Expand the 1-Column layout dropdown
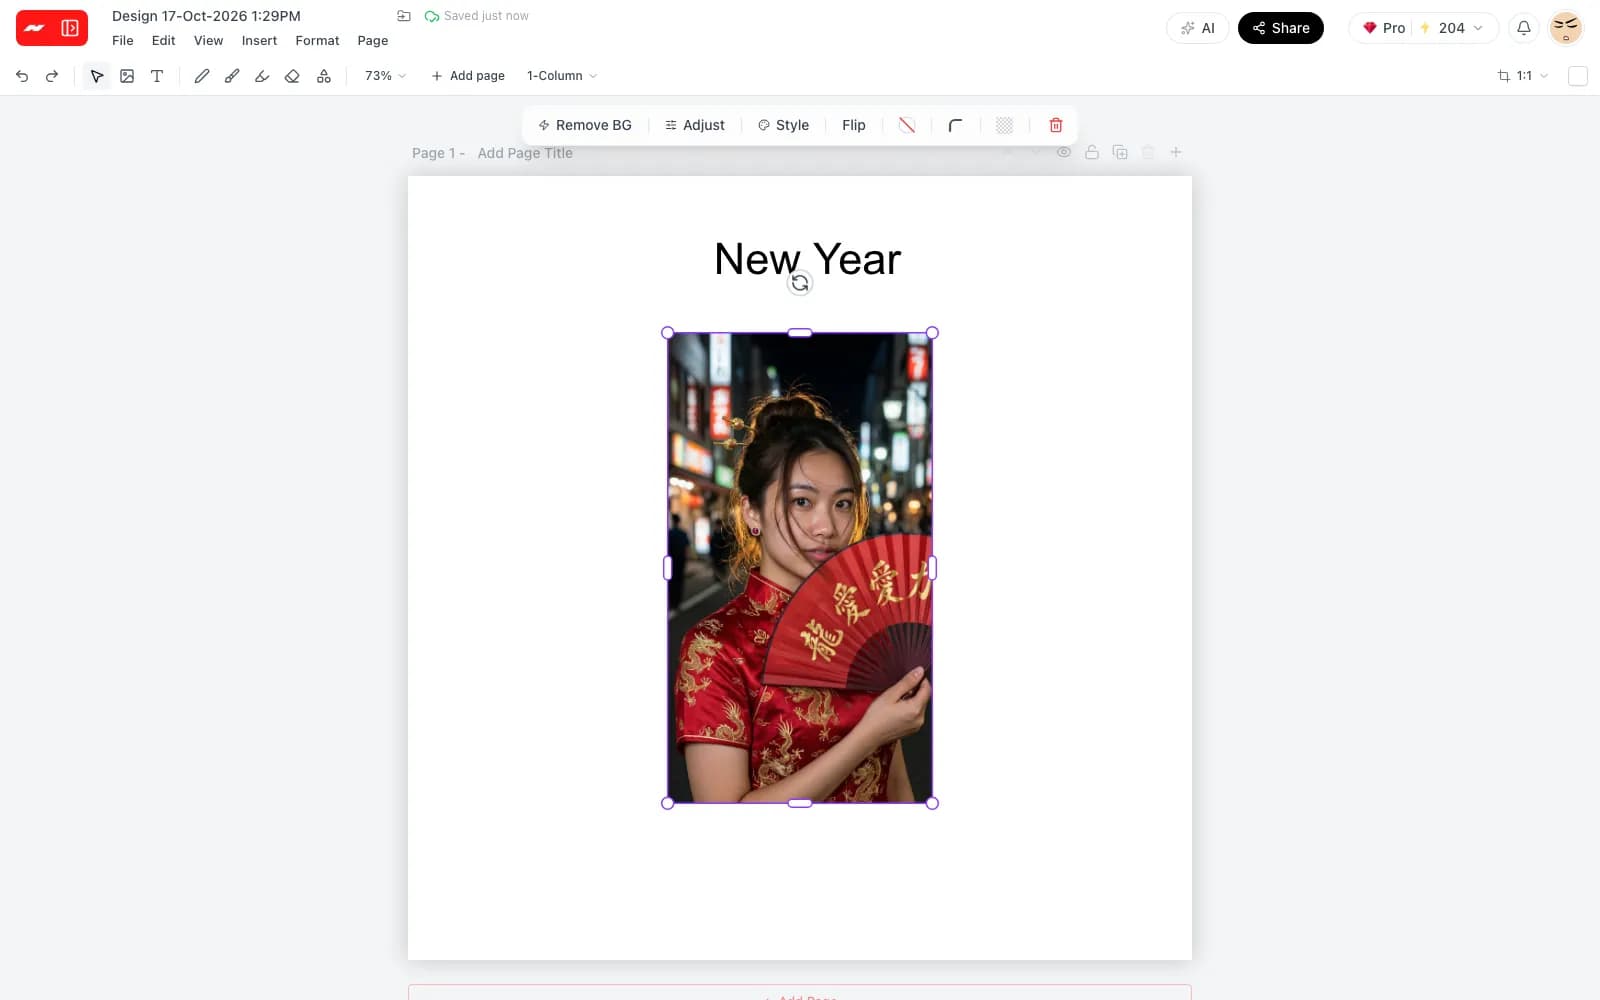 tap(562, 76)
